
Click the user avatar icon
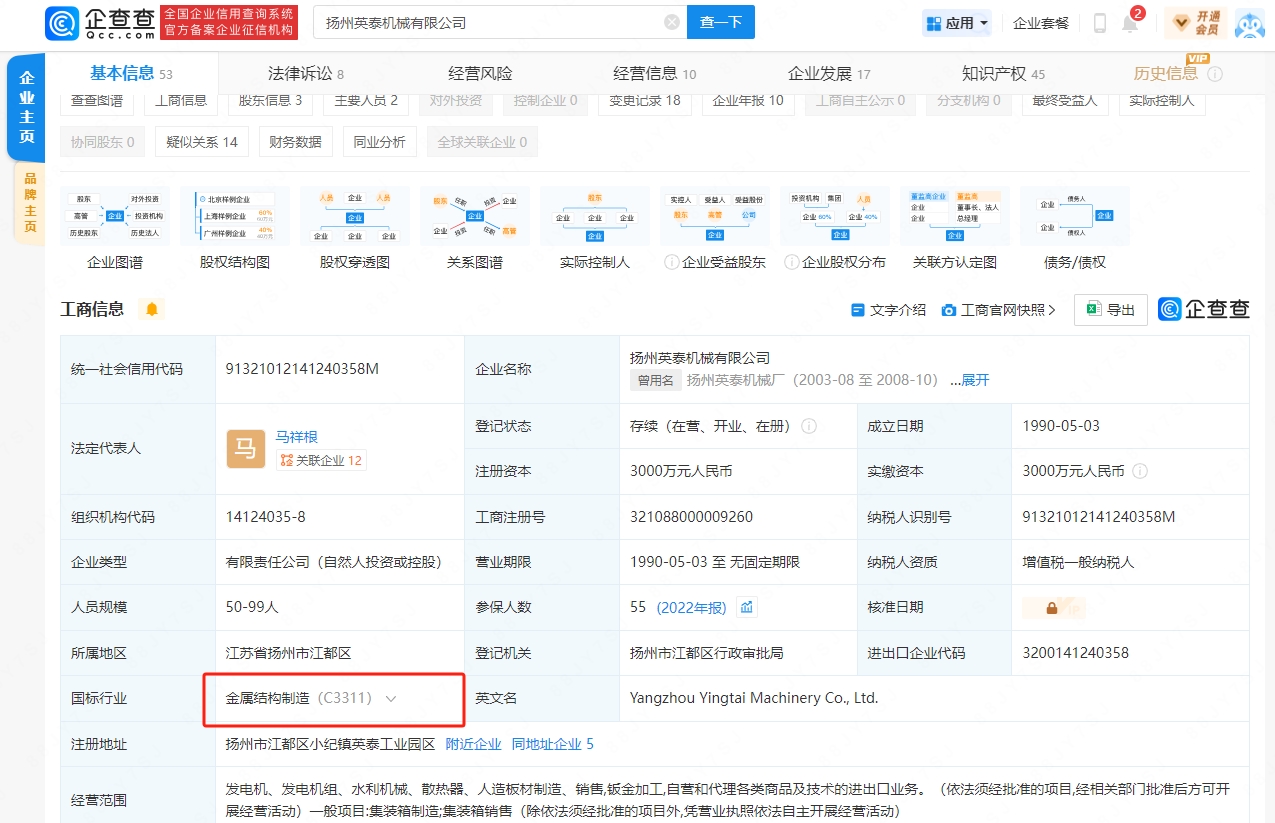pos(1250,23)
